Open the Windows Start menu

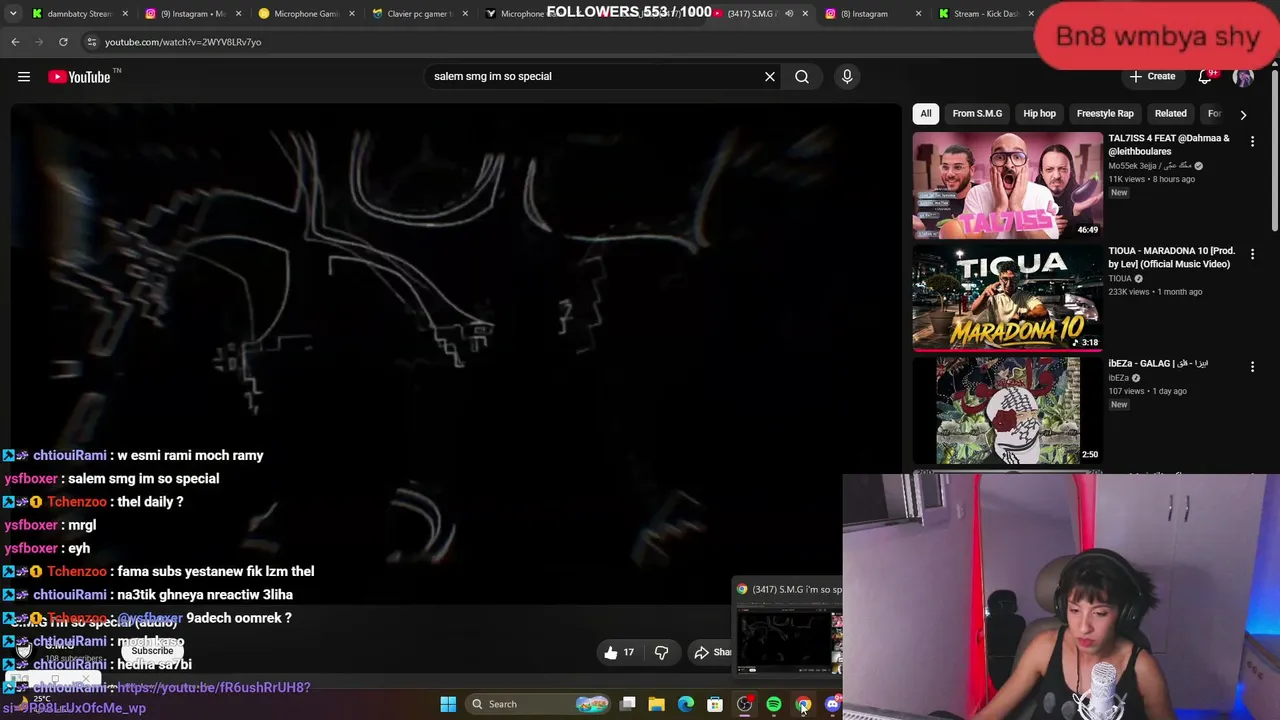point(448,704)
